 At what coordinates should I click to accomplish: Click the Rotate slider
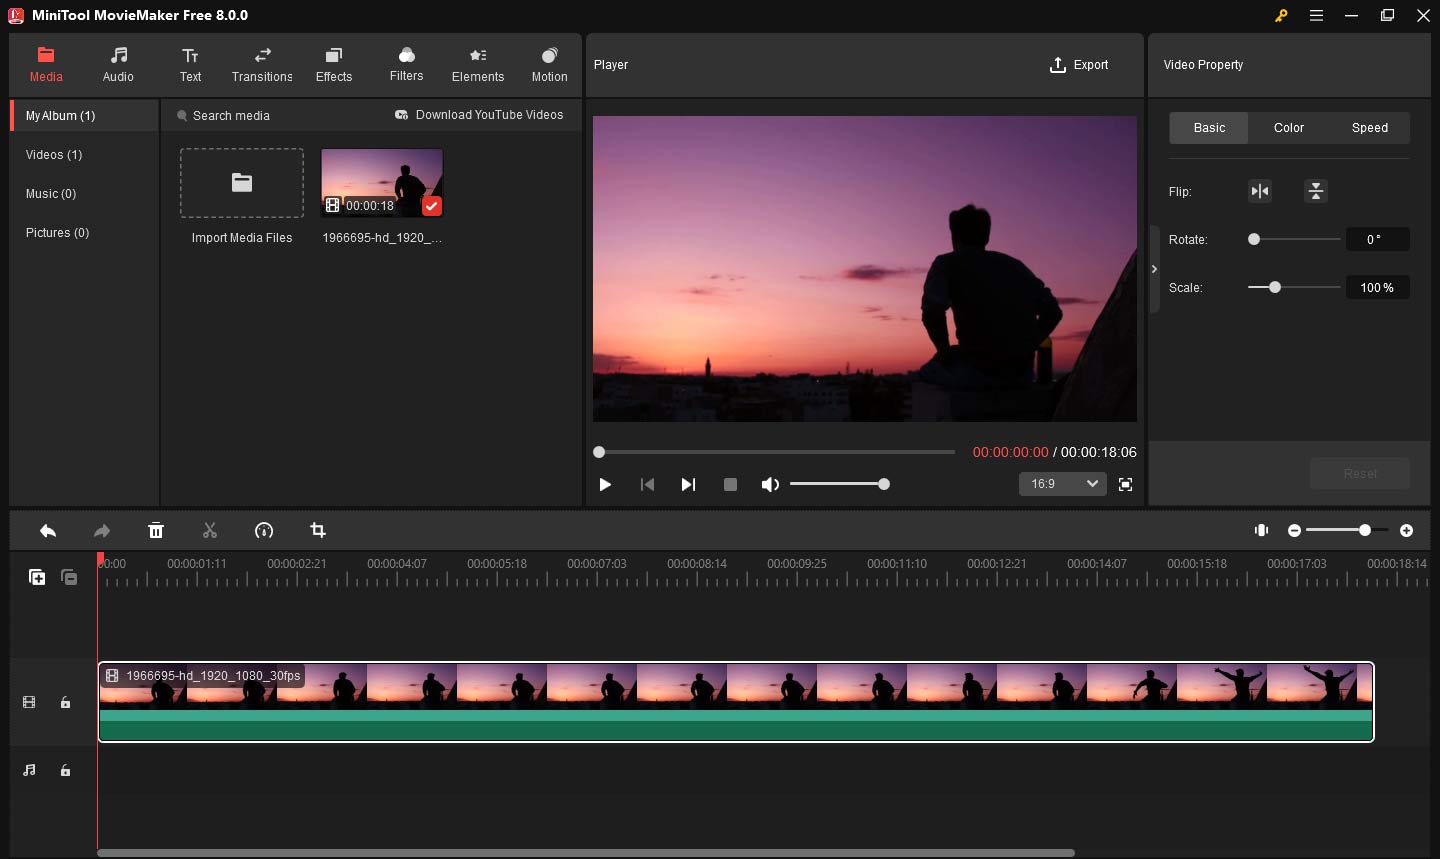pyautogui.click(x=1294, y=239)
